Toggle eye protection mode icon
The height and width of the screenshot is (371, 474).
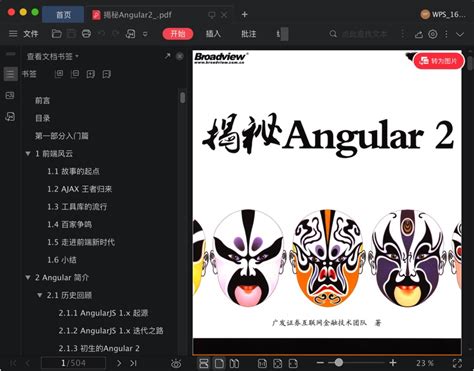tap(176, 363)
